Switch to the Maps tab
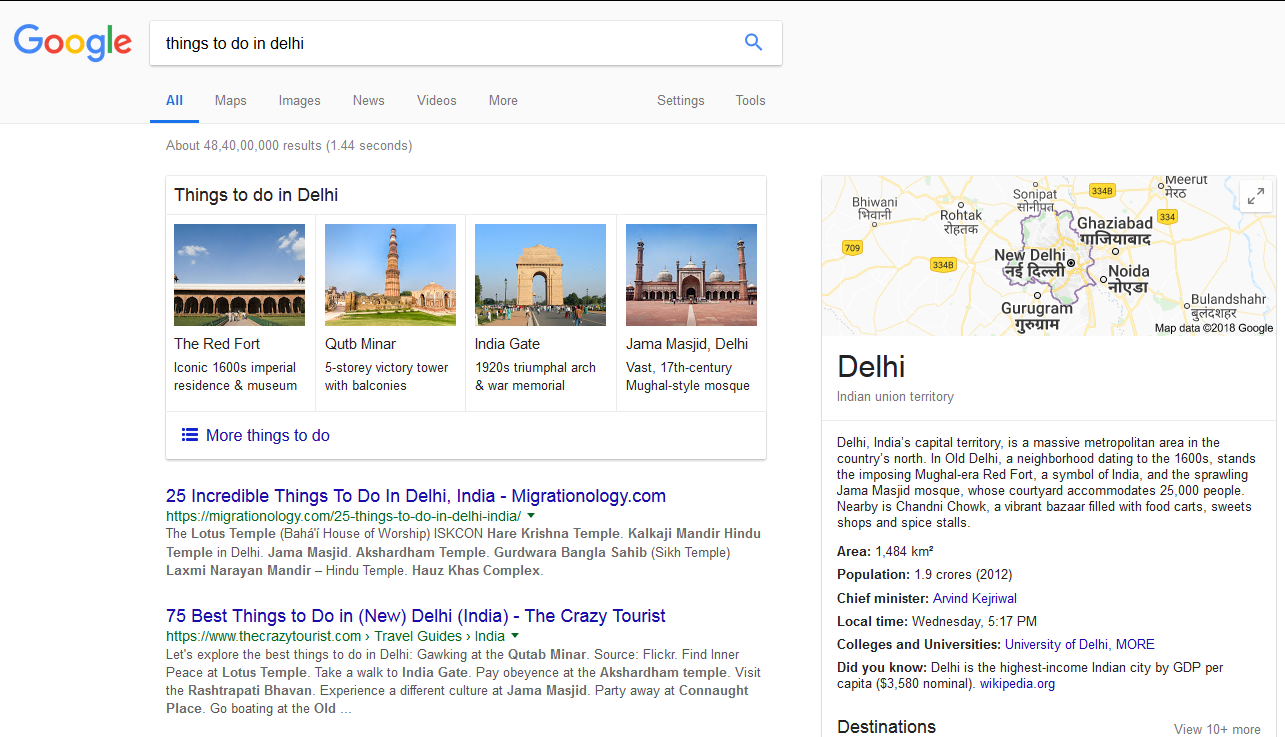 230,100
